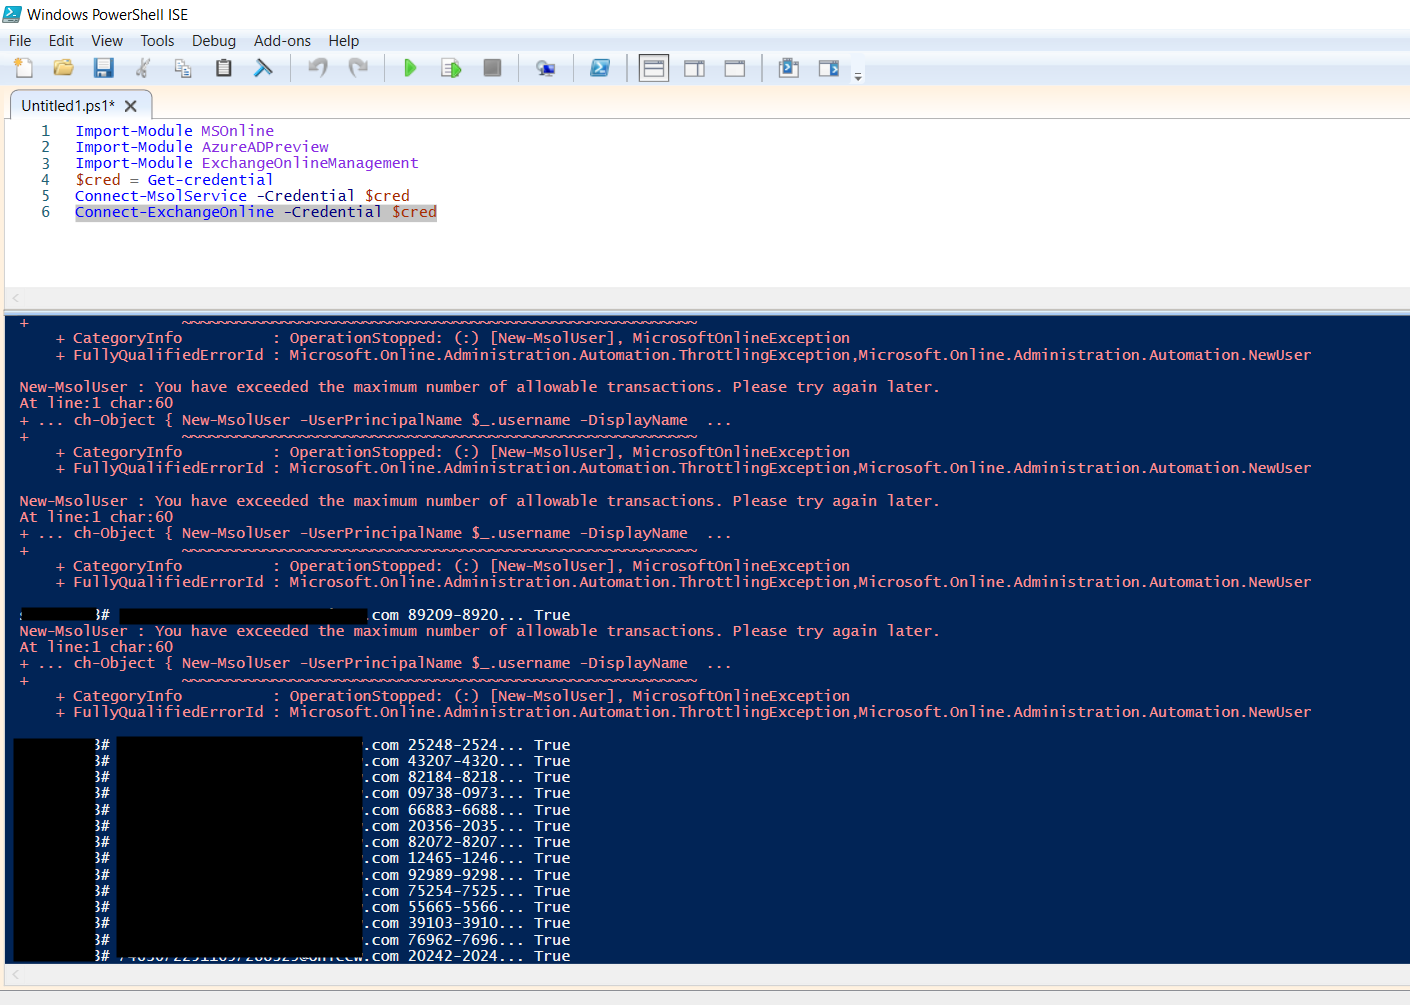
Task: Redo the last edit
Action: [358, 68]
